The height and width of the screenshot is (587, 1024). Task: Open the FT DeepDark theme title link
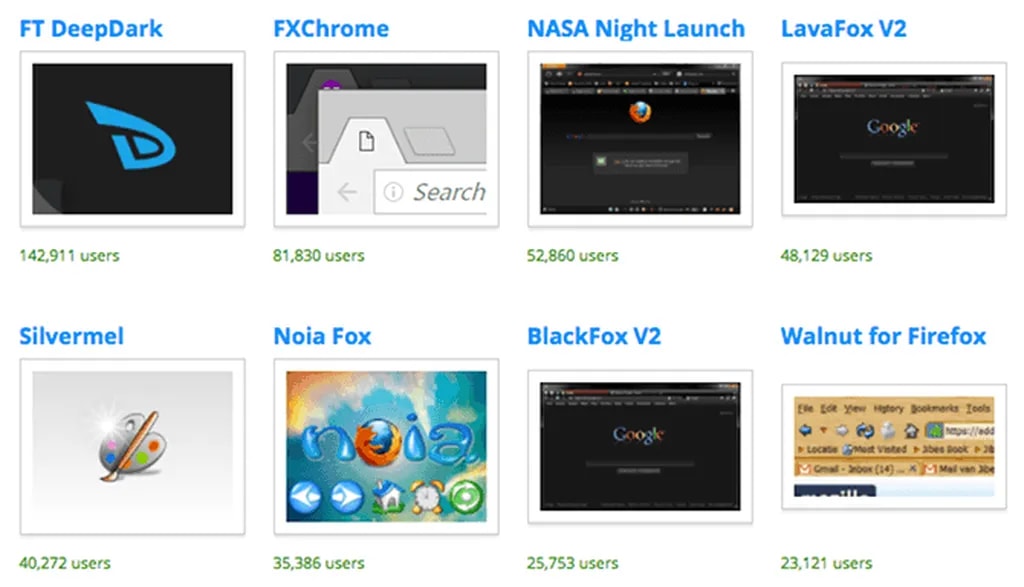pyautogui.click(x=91, y=29)
